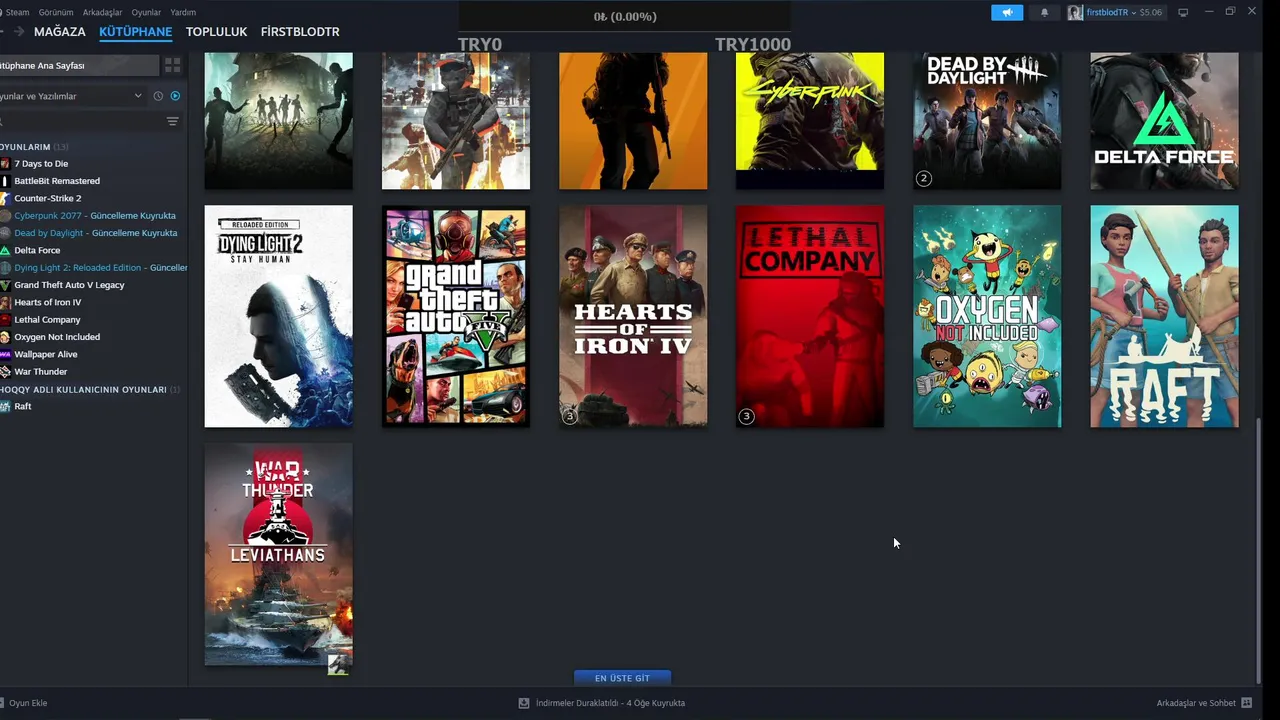Viewport: 1280px width, 720px height.
Task: Toggle the ready-to-play filter icon
Action: (175, 96)
